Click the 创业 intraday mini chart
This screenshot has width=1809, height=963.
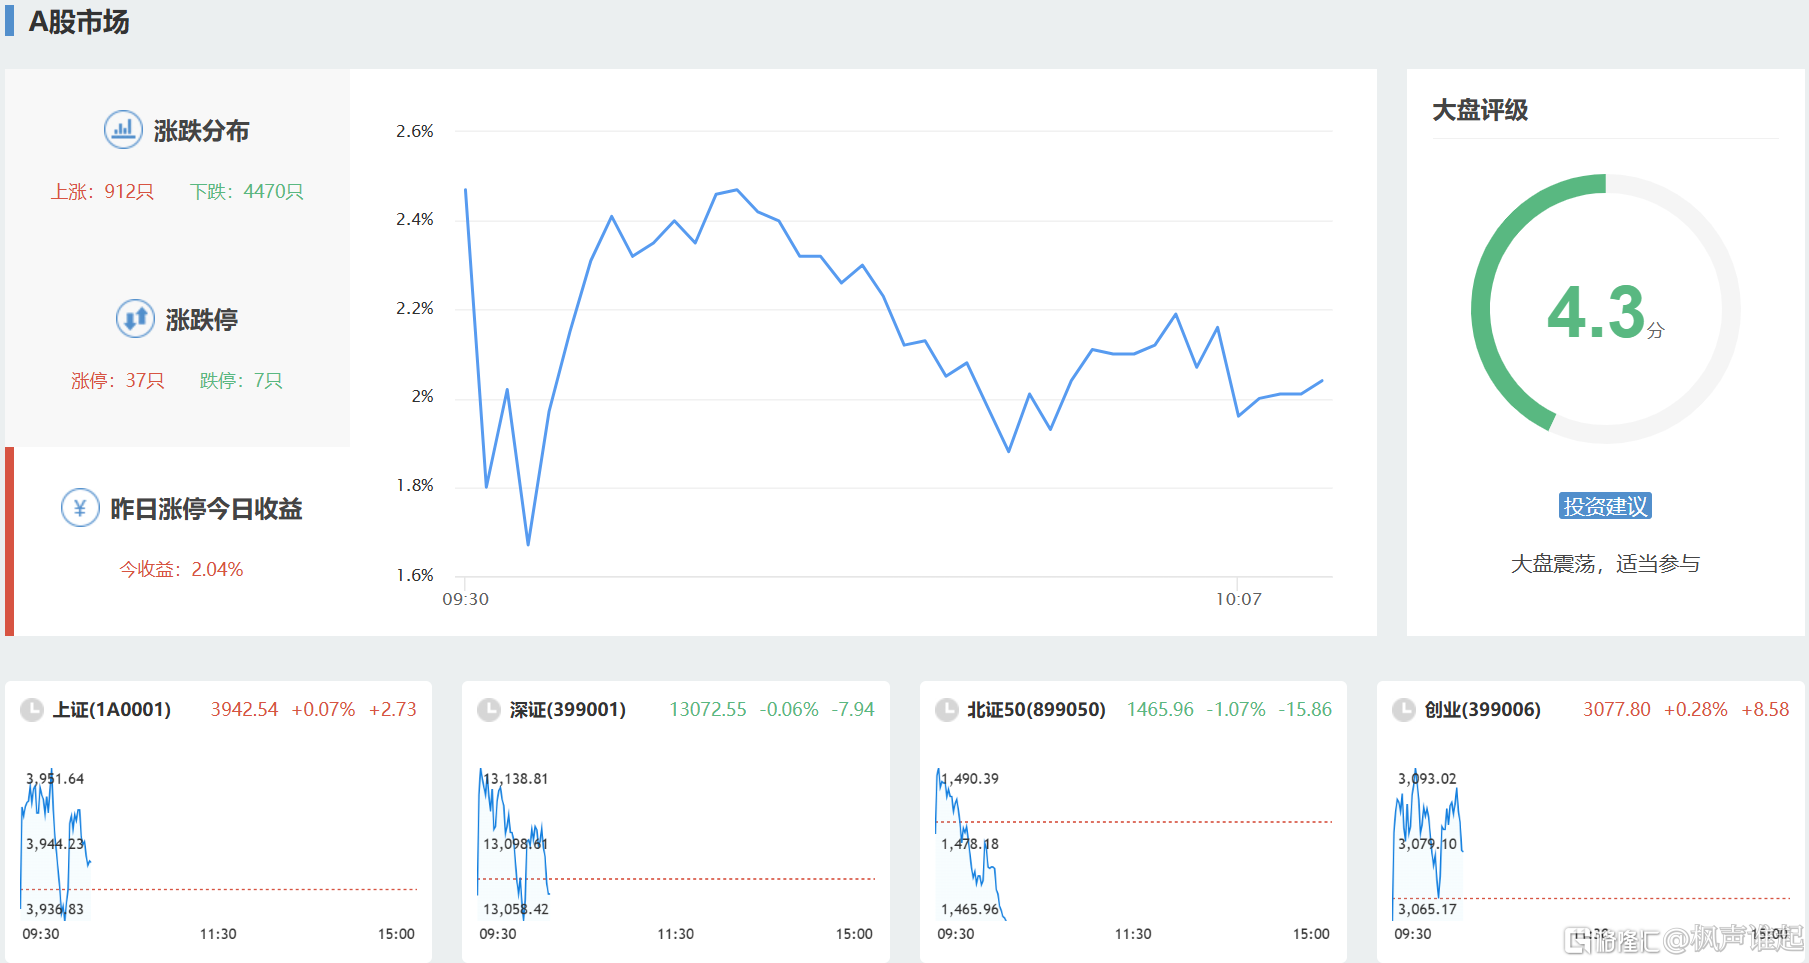point(1590,845)
